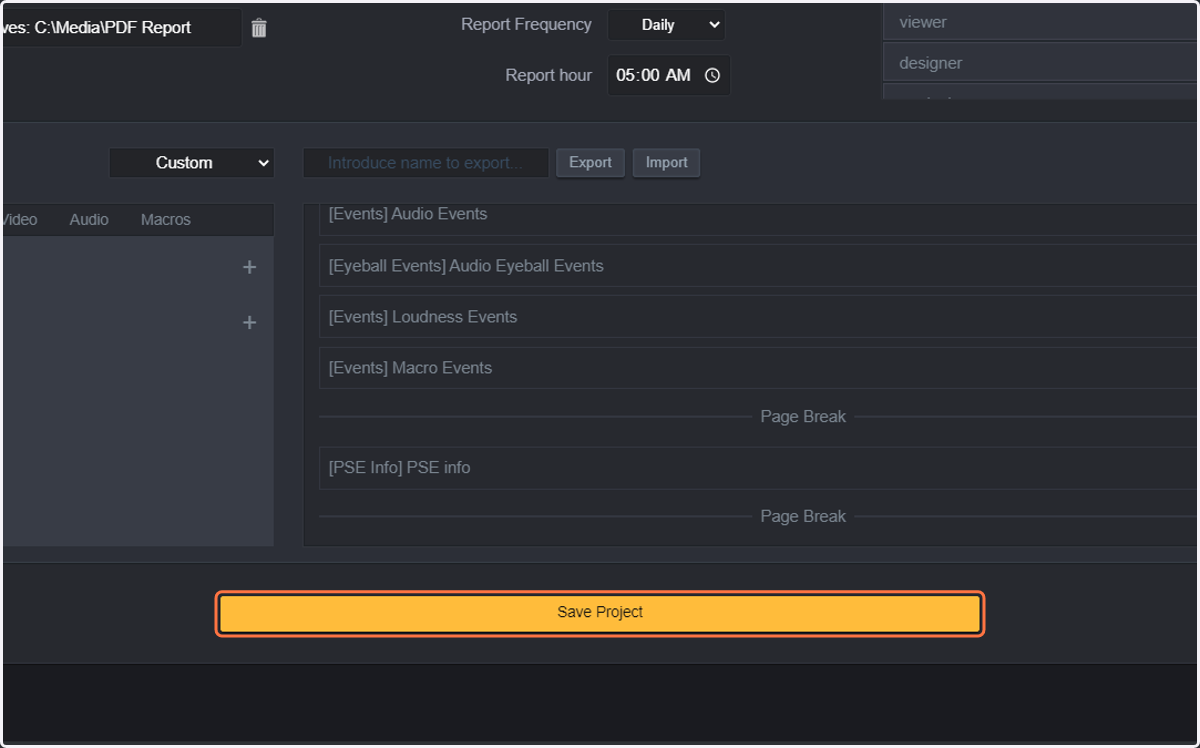This screenshot has height=748, width=1200.
Task: Click the second plus icon in left panel
Action: [x=249, y=322]
